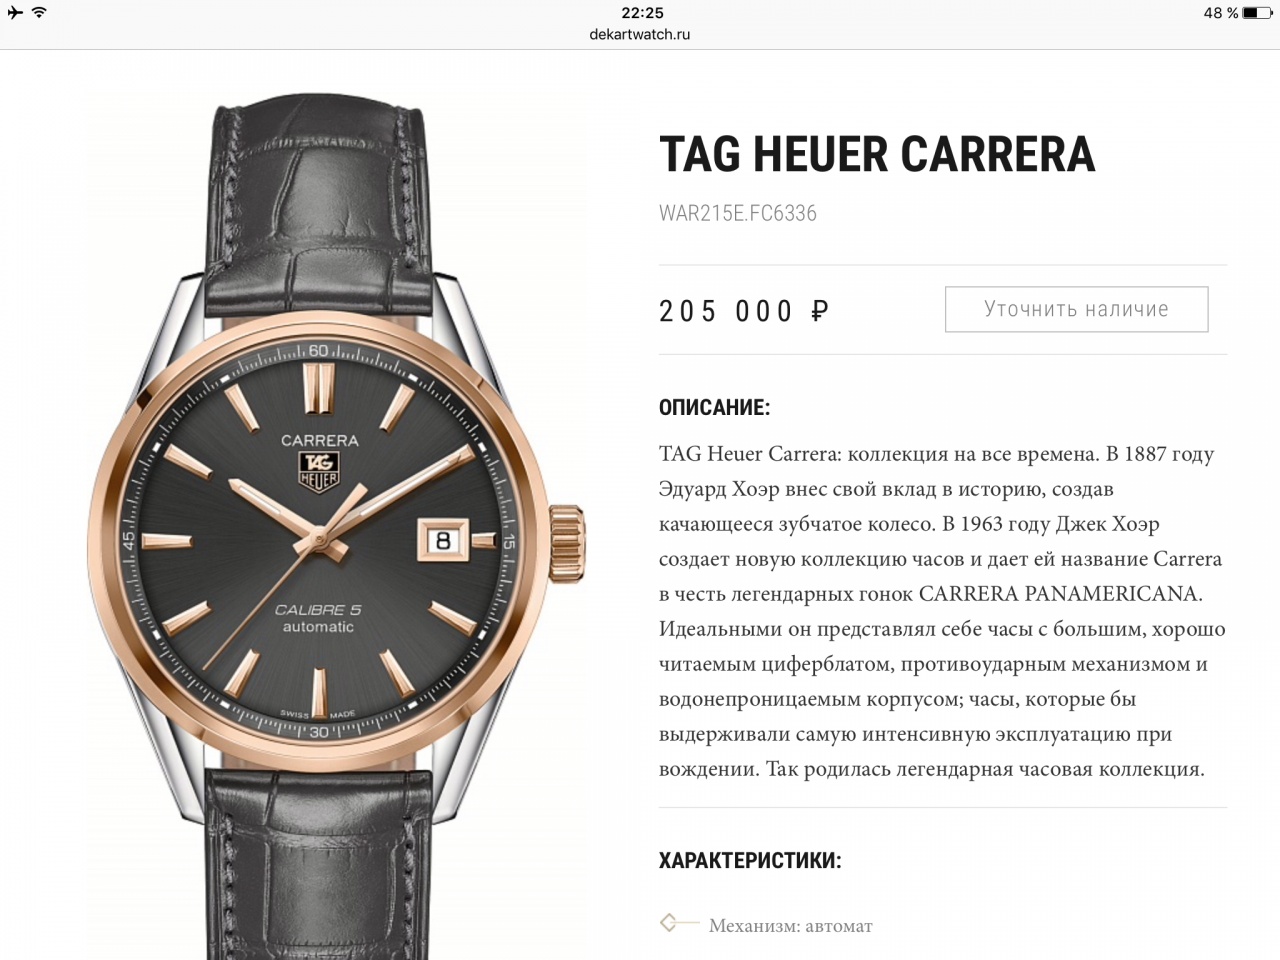Viewport: 1280px width, 960px height.
Task: Tap the Wi-Fi signal icon
Action: [x=39, y=13]
